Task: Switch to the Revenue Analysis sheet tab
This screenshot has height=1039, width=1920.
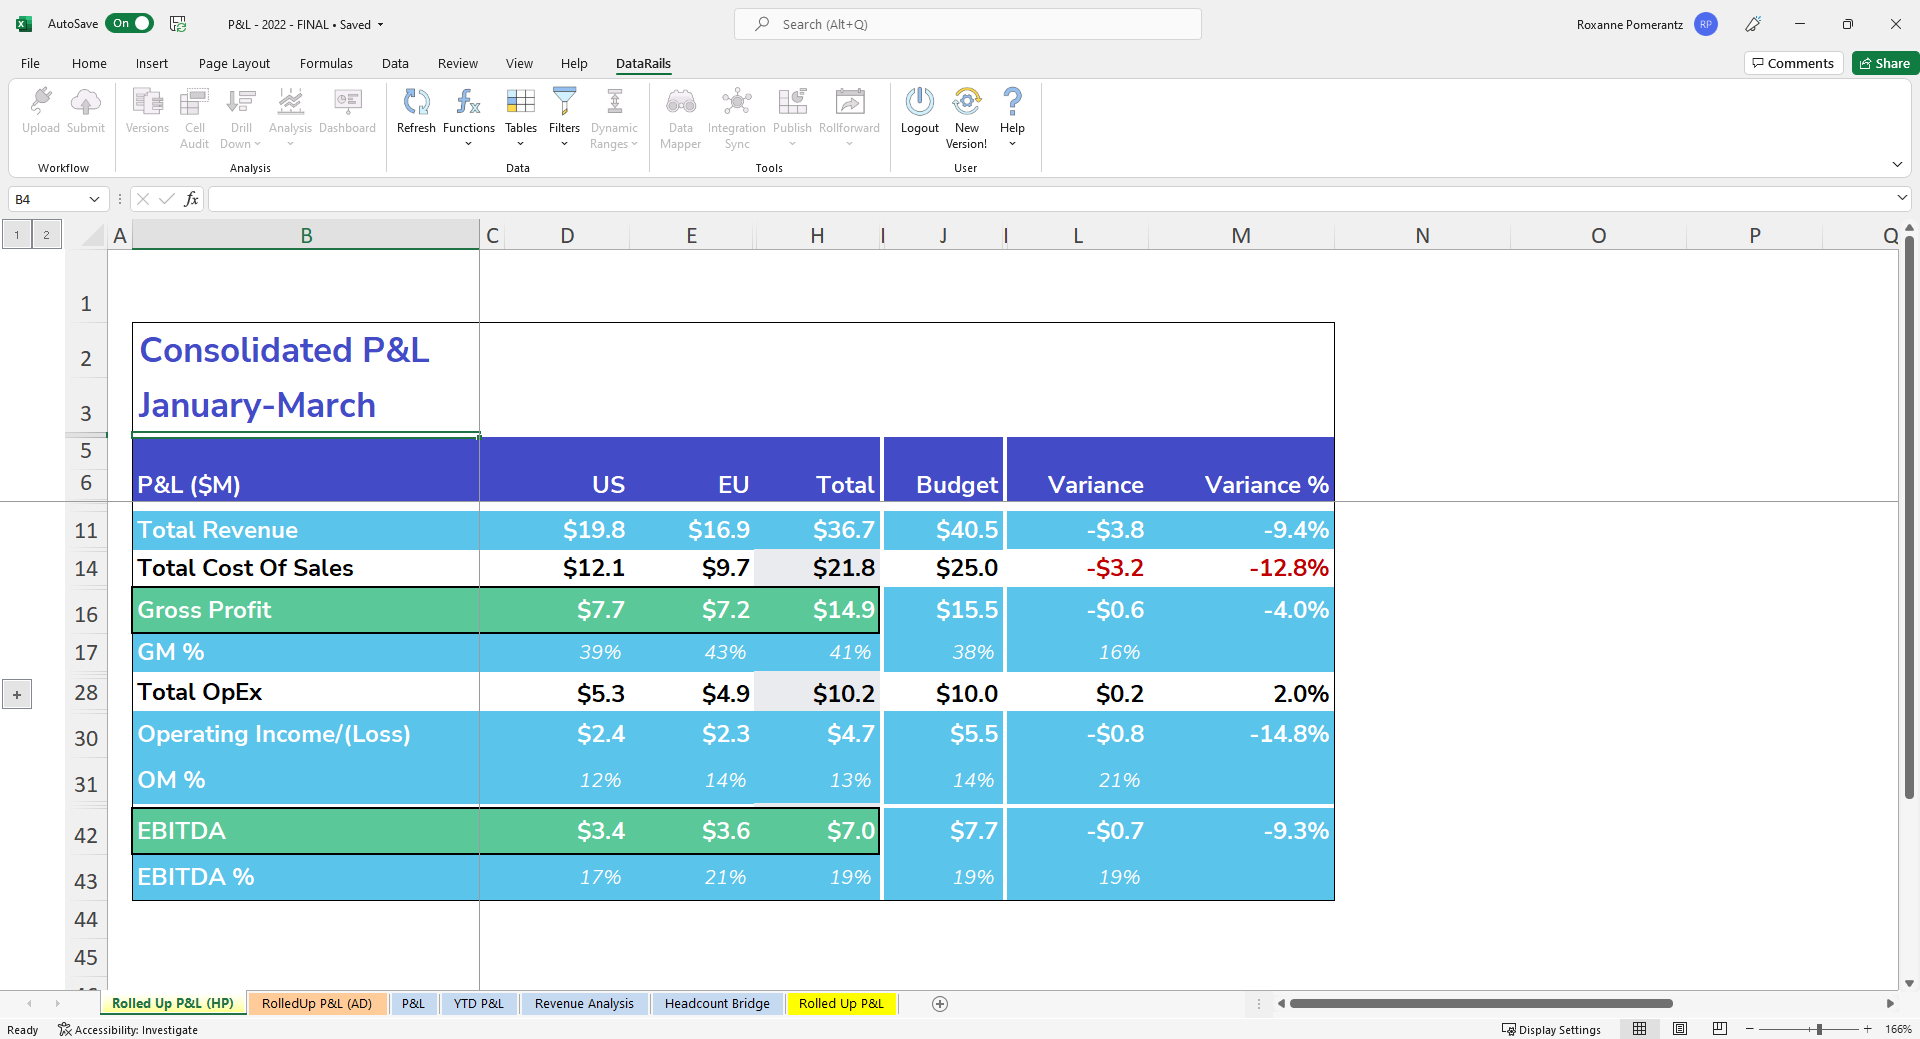Action: [x=584, y=1003]
